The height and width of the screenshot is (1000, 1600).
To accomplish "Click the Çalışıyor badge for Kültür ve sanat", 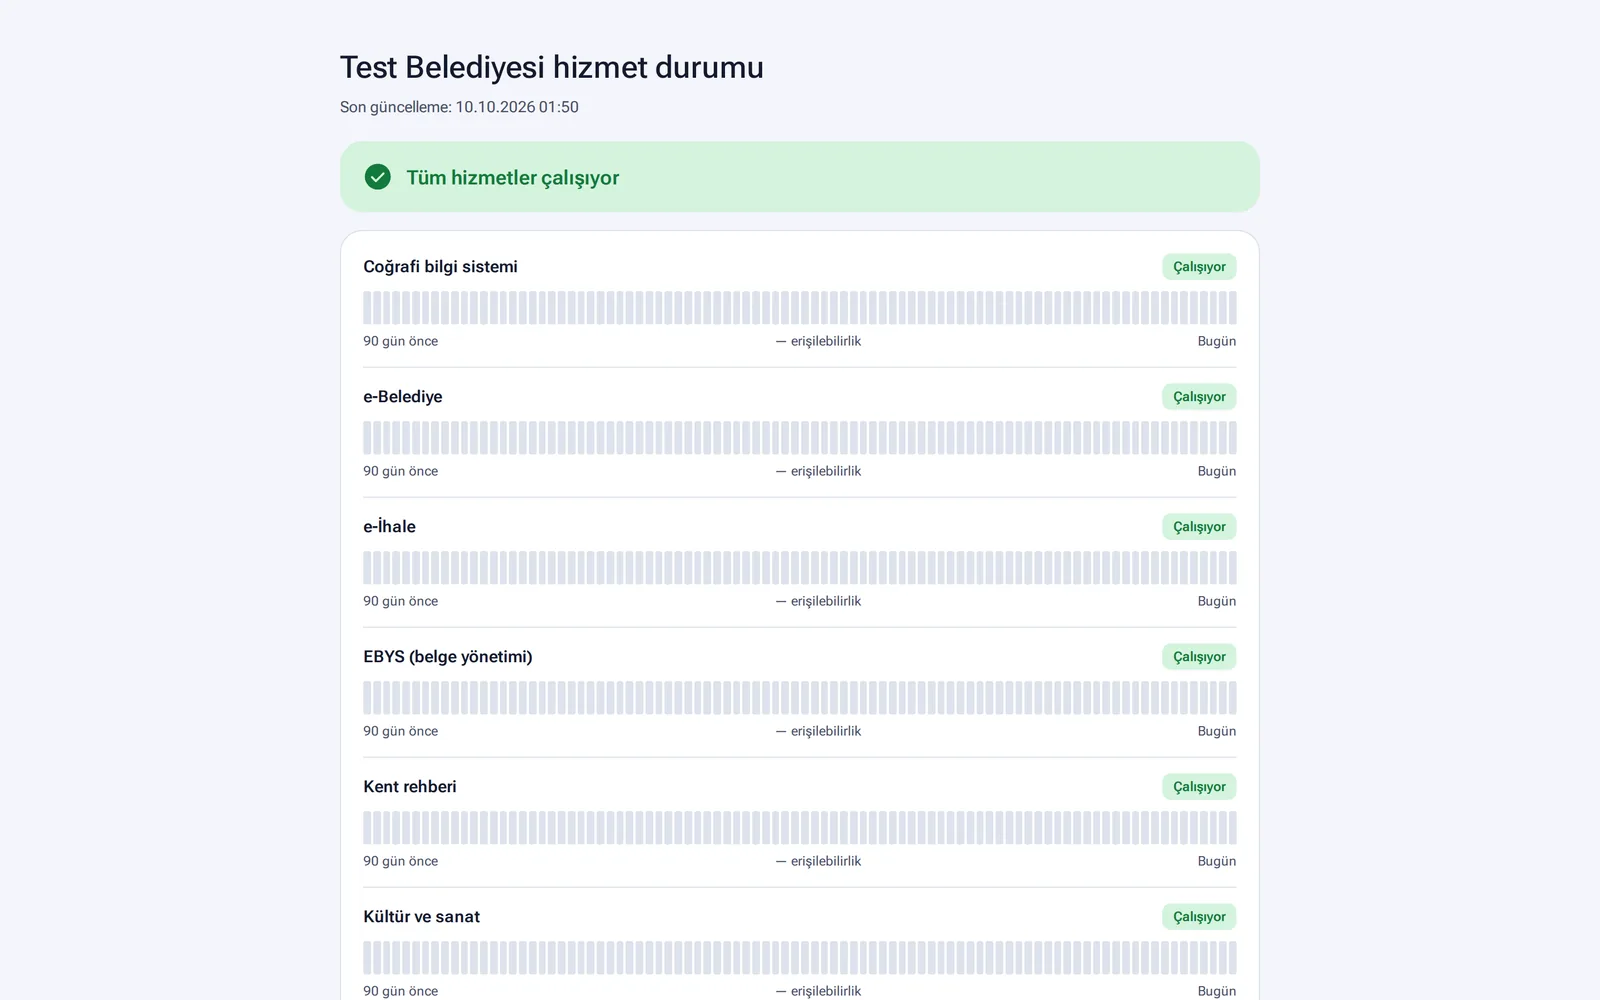I will (1199, 917).
